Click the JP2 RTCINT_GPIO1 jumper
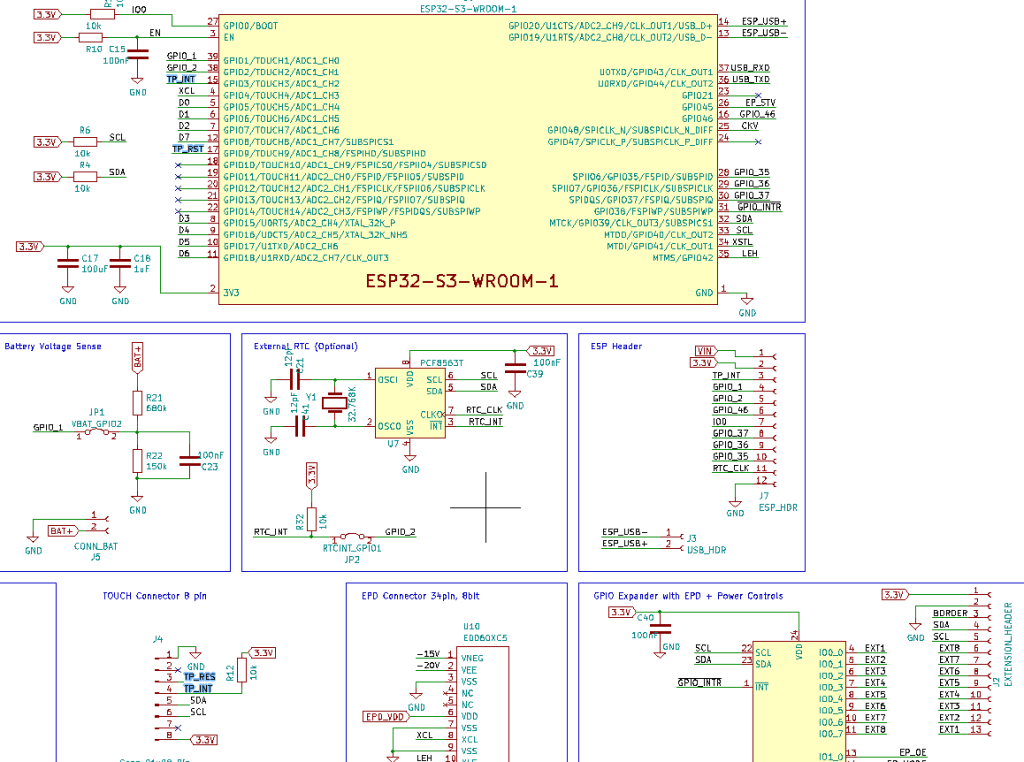 pos(352,537)
